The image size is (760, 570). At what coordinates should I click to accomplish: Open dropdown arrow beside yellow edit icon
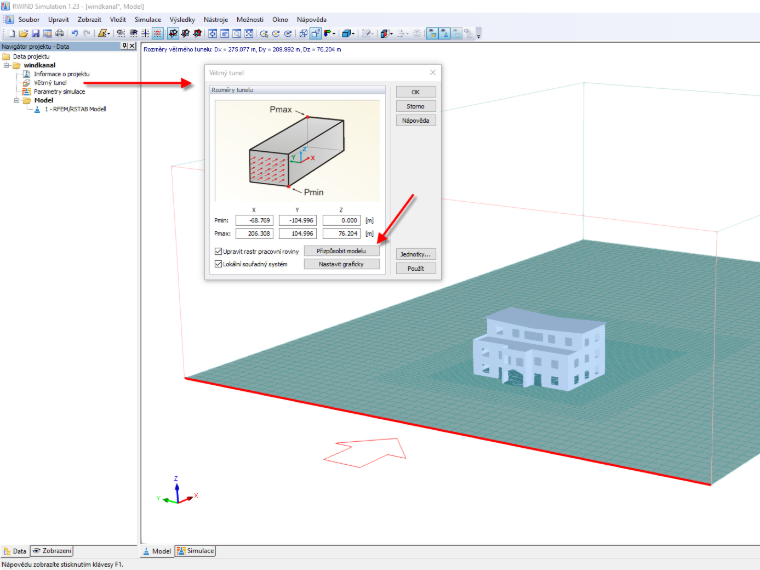tap(109, 33)
